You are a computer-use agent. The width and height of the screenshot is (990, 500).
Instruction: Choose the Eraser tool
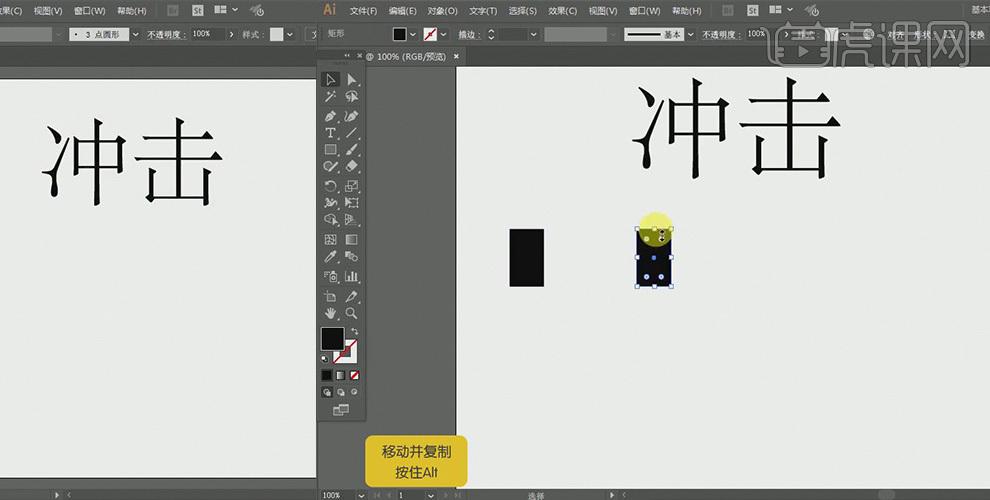point(352,166)
